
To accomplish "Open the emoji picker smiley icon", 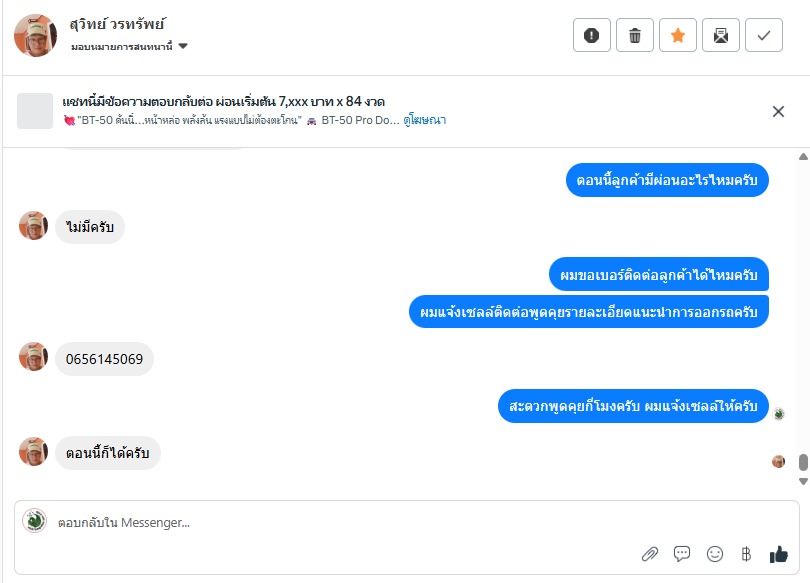I will coord(714,553).
